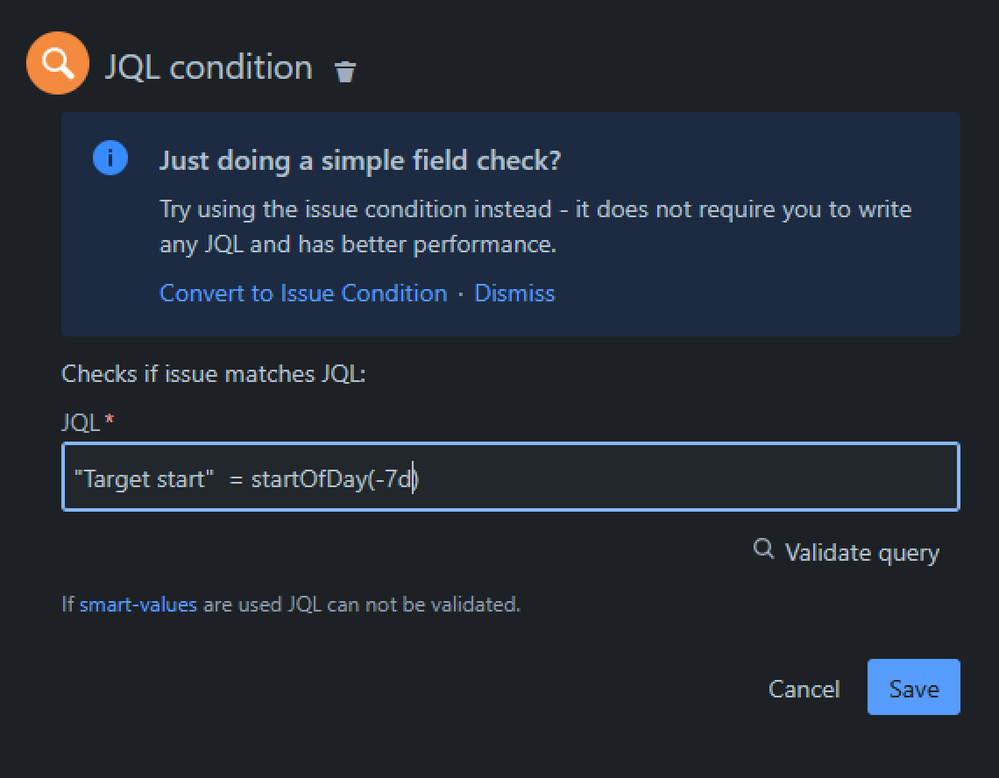Image resolution: width=999 pixels, height=778 pixels.
Task: Cancel the JQL condition editing
Action: click(x=803, y=688)
